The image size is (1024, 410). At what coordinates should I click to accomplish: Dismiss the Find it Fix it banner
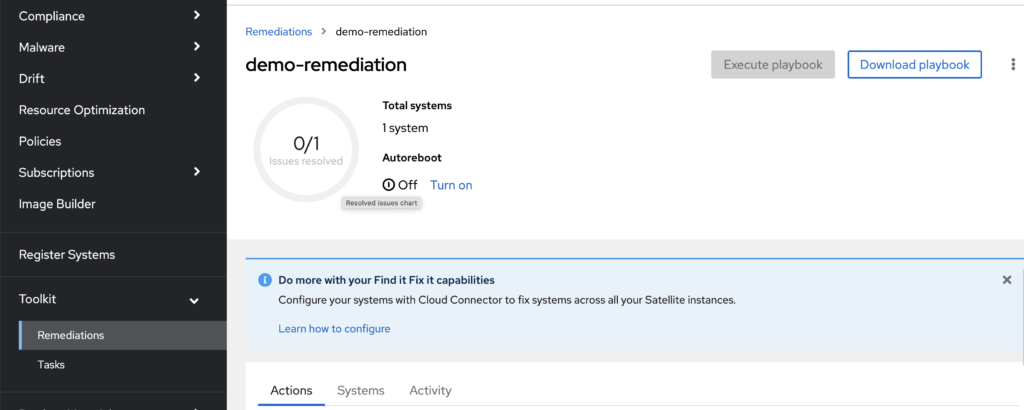pyautogui.click(x=1006, y=280)
